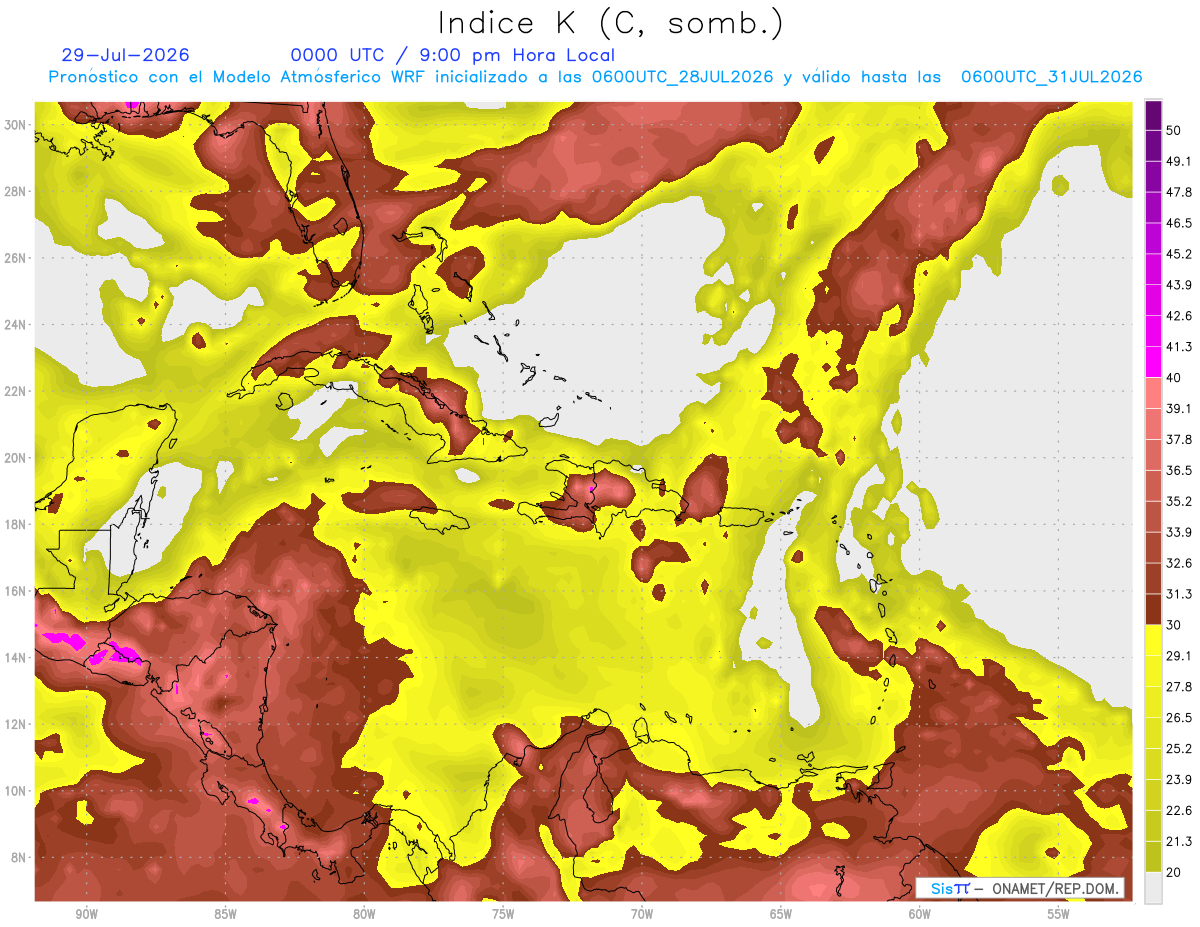Click the longitude label "70W"
This screenshot has height=927, width=1200.
pyautogui.click(x=642, y=914)
